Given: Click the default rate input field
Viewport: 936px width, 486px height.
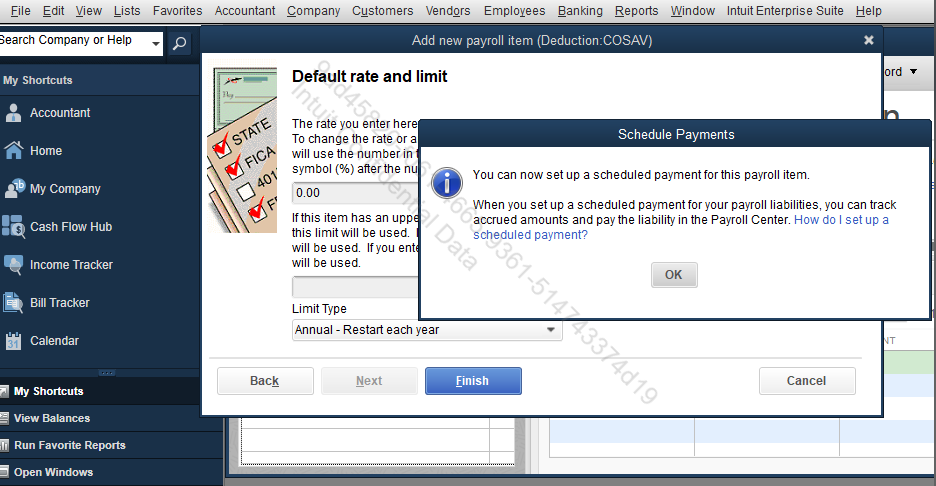Looking at the screenshot, I should tap(355, 193).
